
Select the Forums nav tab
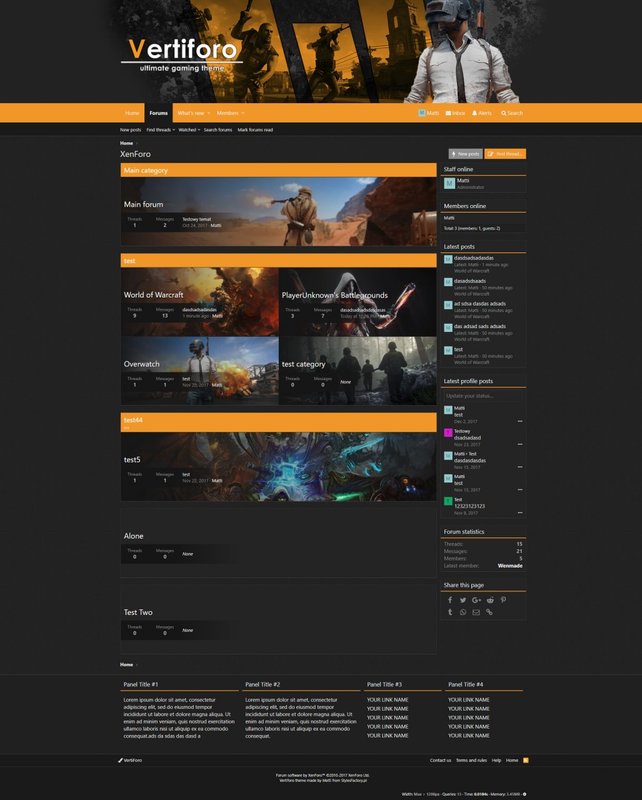coord(158,113)
